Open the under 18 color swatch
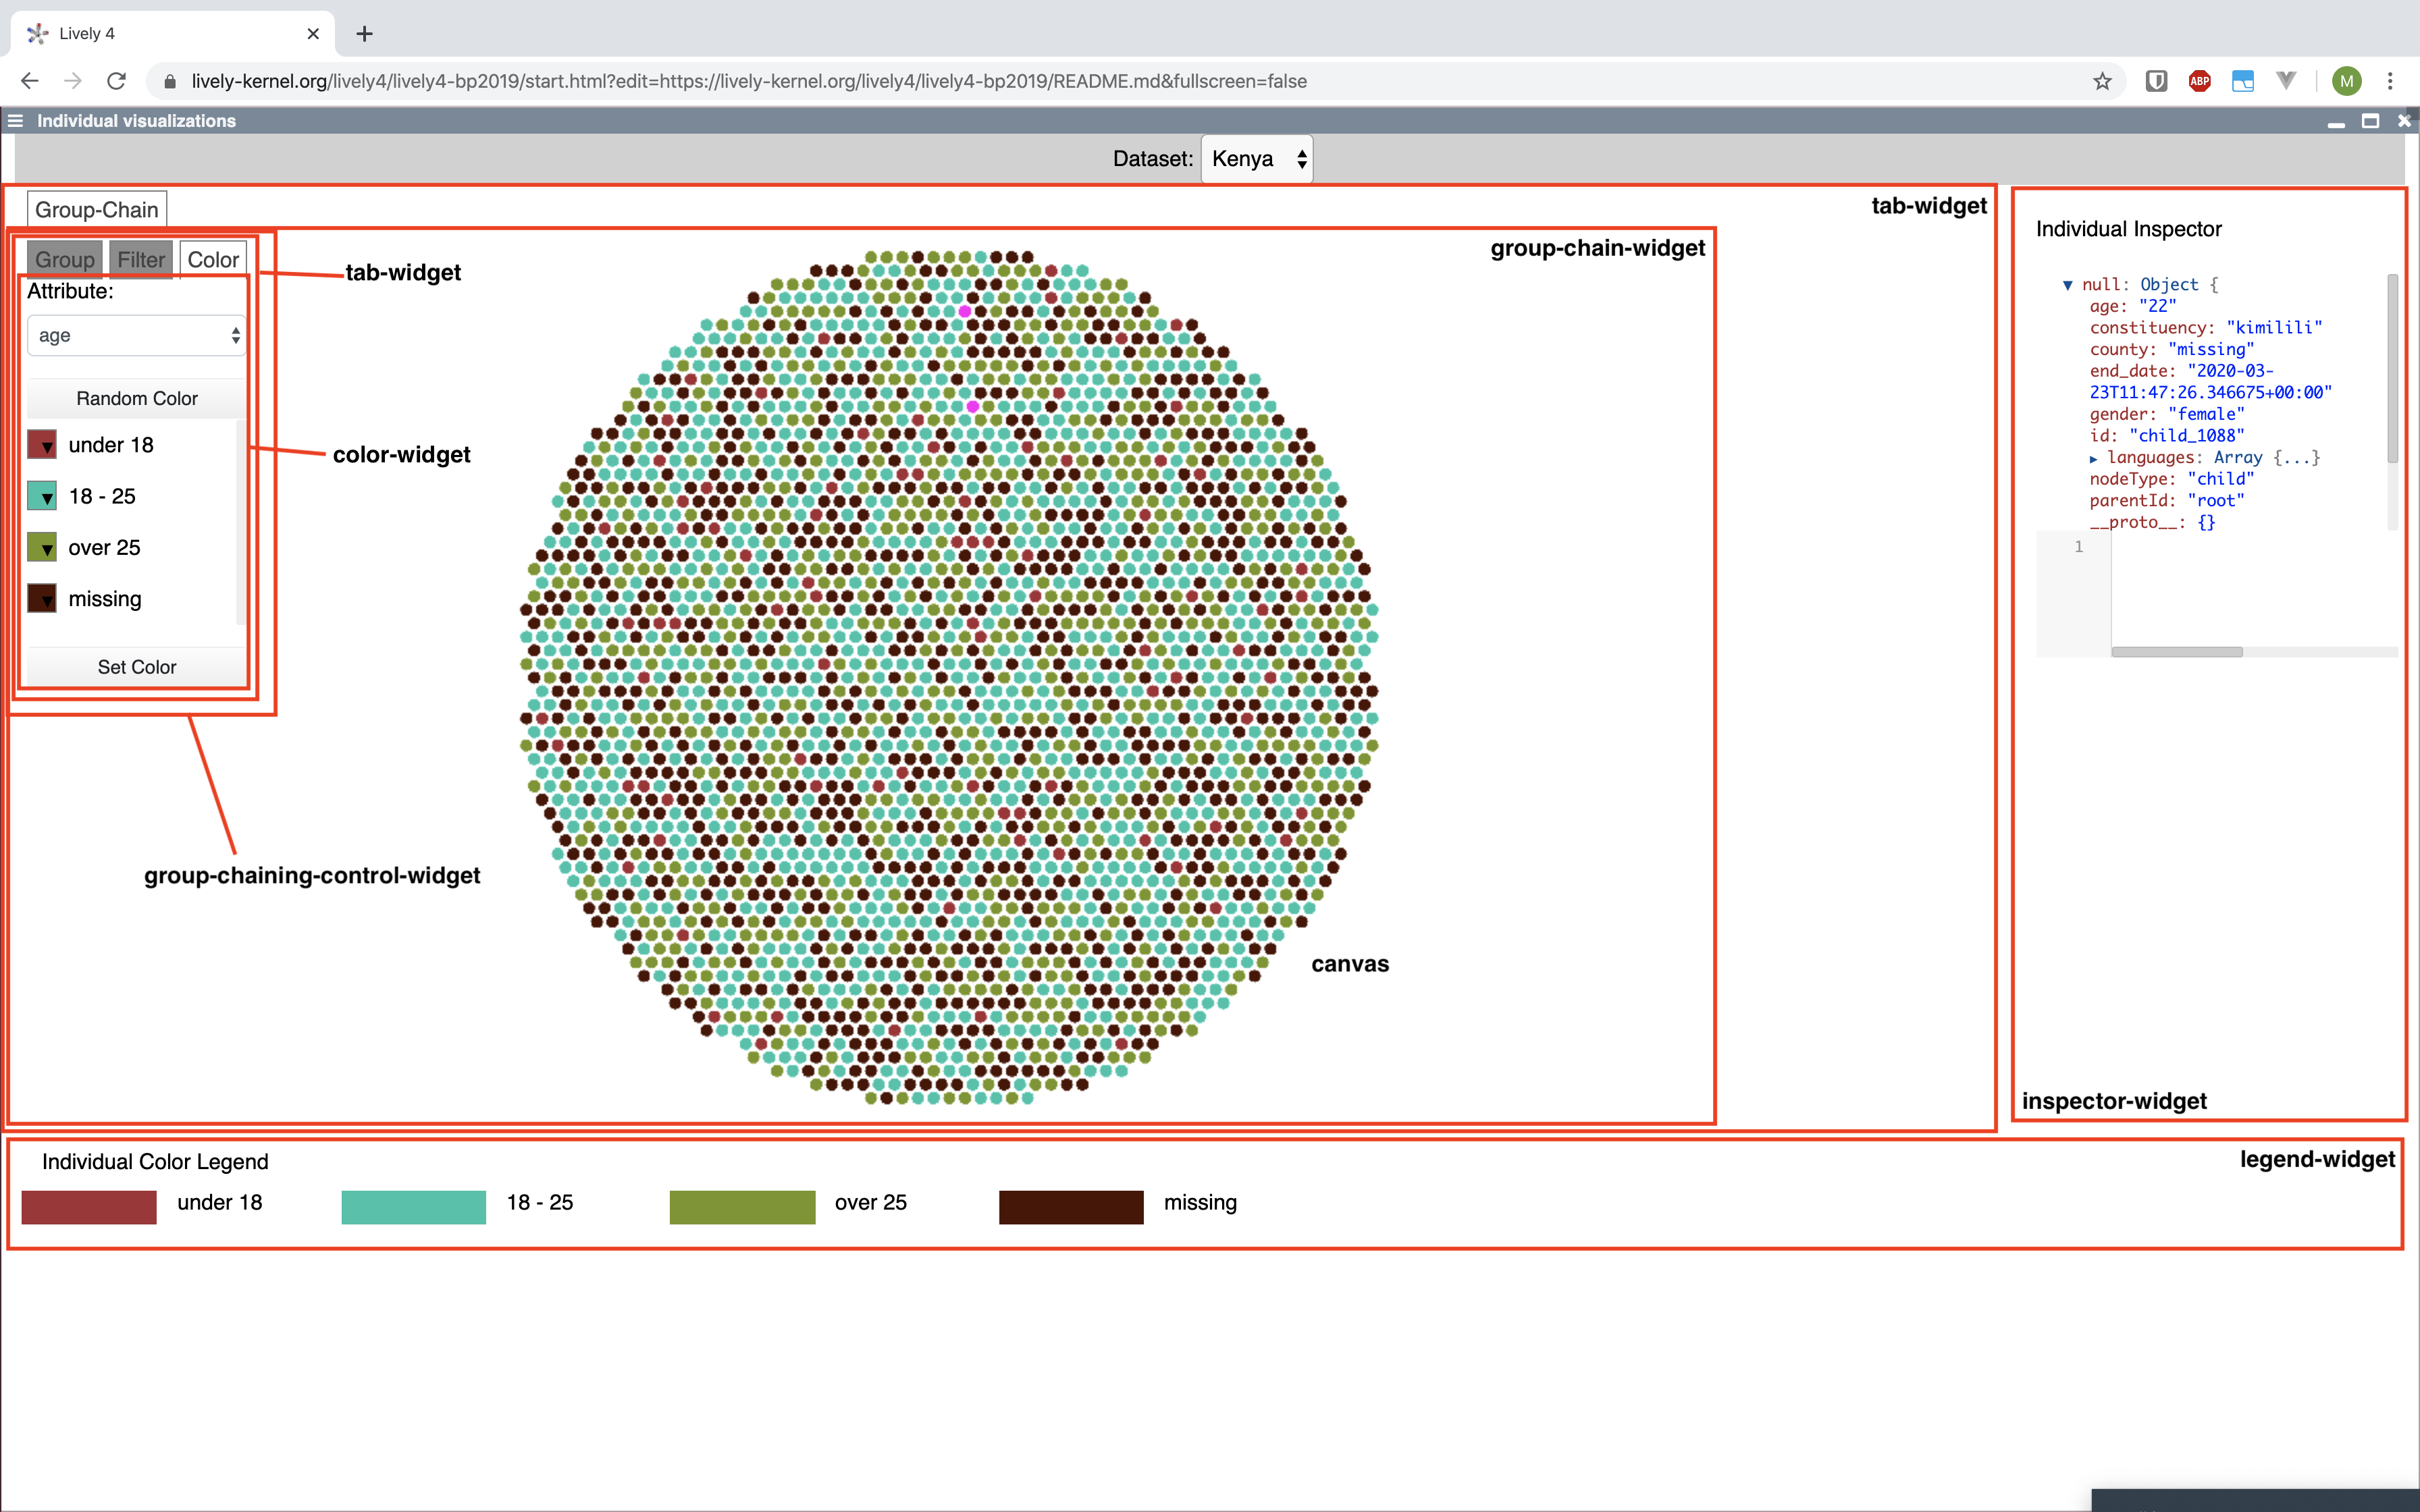2420x1512 pixels. (42, 445)
